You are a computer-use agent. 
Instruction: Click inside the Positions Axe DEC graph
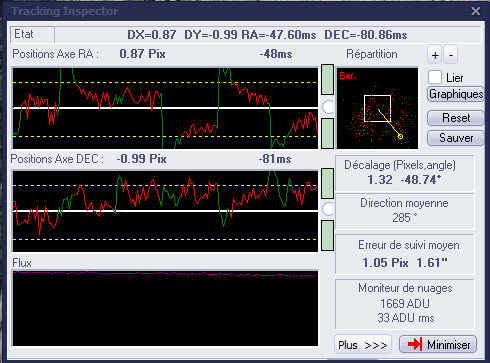165,211
